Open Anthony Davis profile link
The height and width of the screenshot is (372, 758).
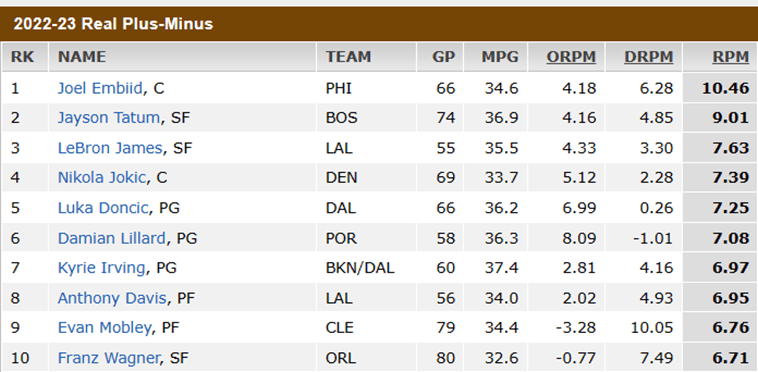click(x=112, y=298)
